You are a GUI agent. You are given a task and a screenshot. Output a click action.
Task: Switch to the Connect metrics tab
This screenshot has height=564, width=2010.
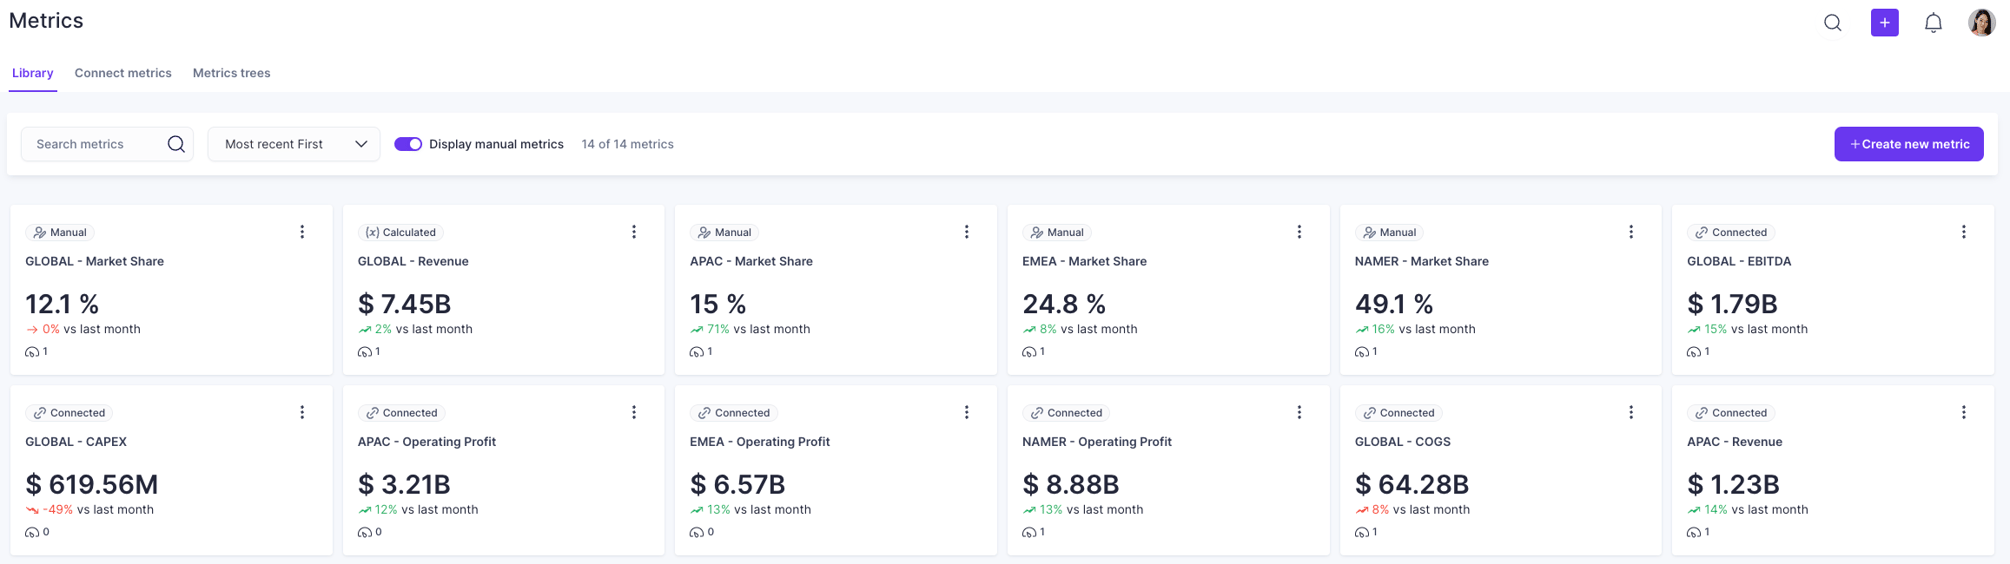(123, 73)
